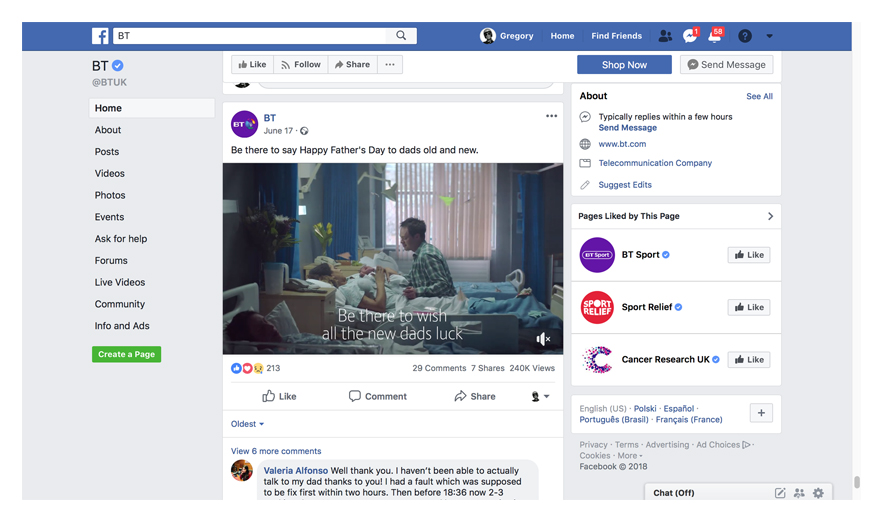
Task: Open Gregory's profile picture
Action: coord(488,36)
